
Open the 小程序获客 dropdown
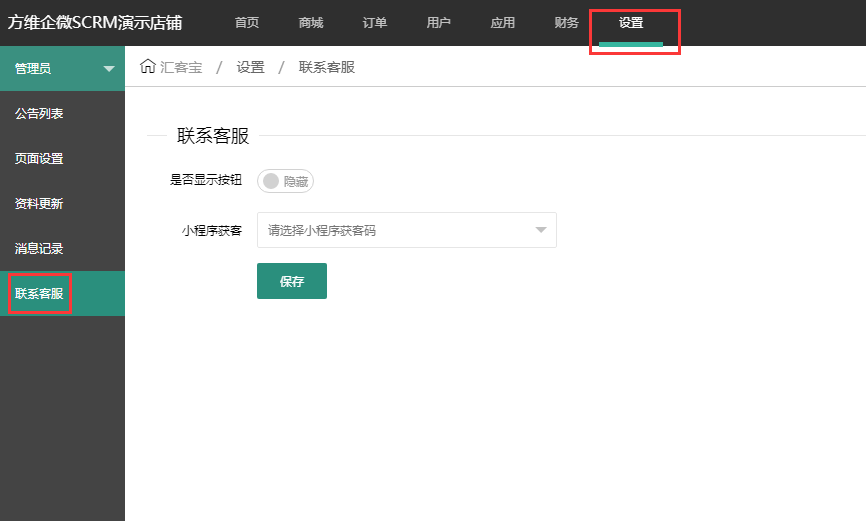tap(406, 230)
